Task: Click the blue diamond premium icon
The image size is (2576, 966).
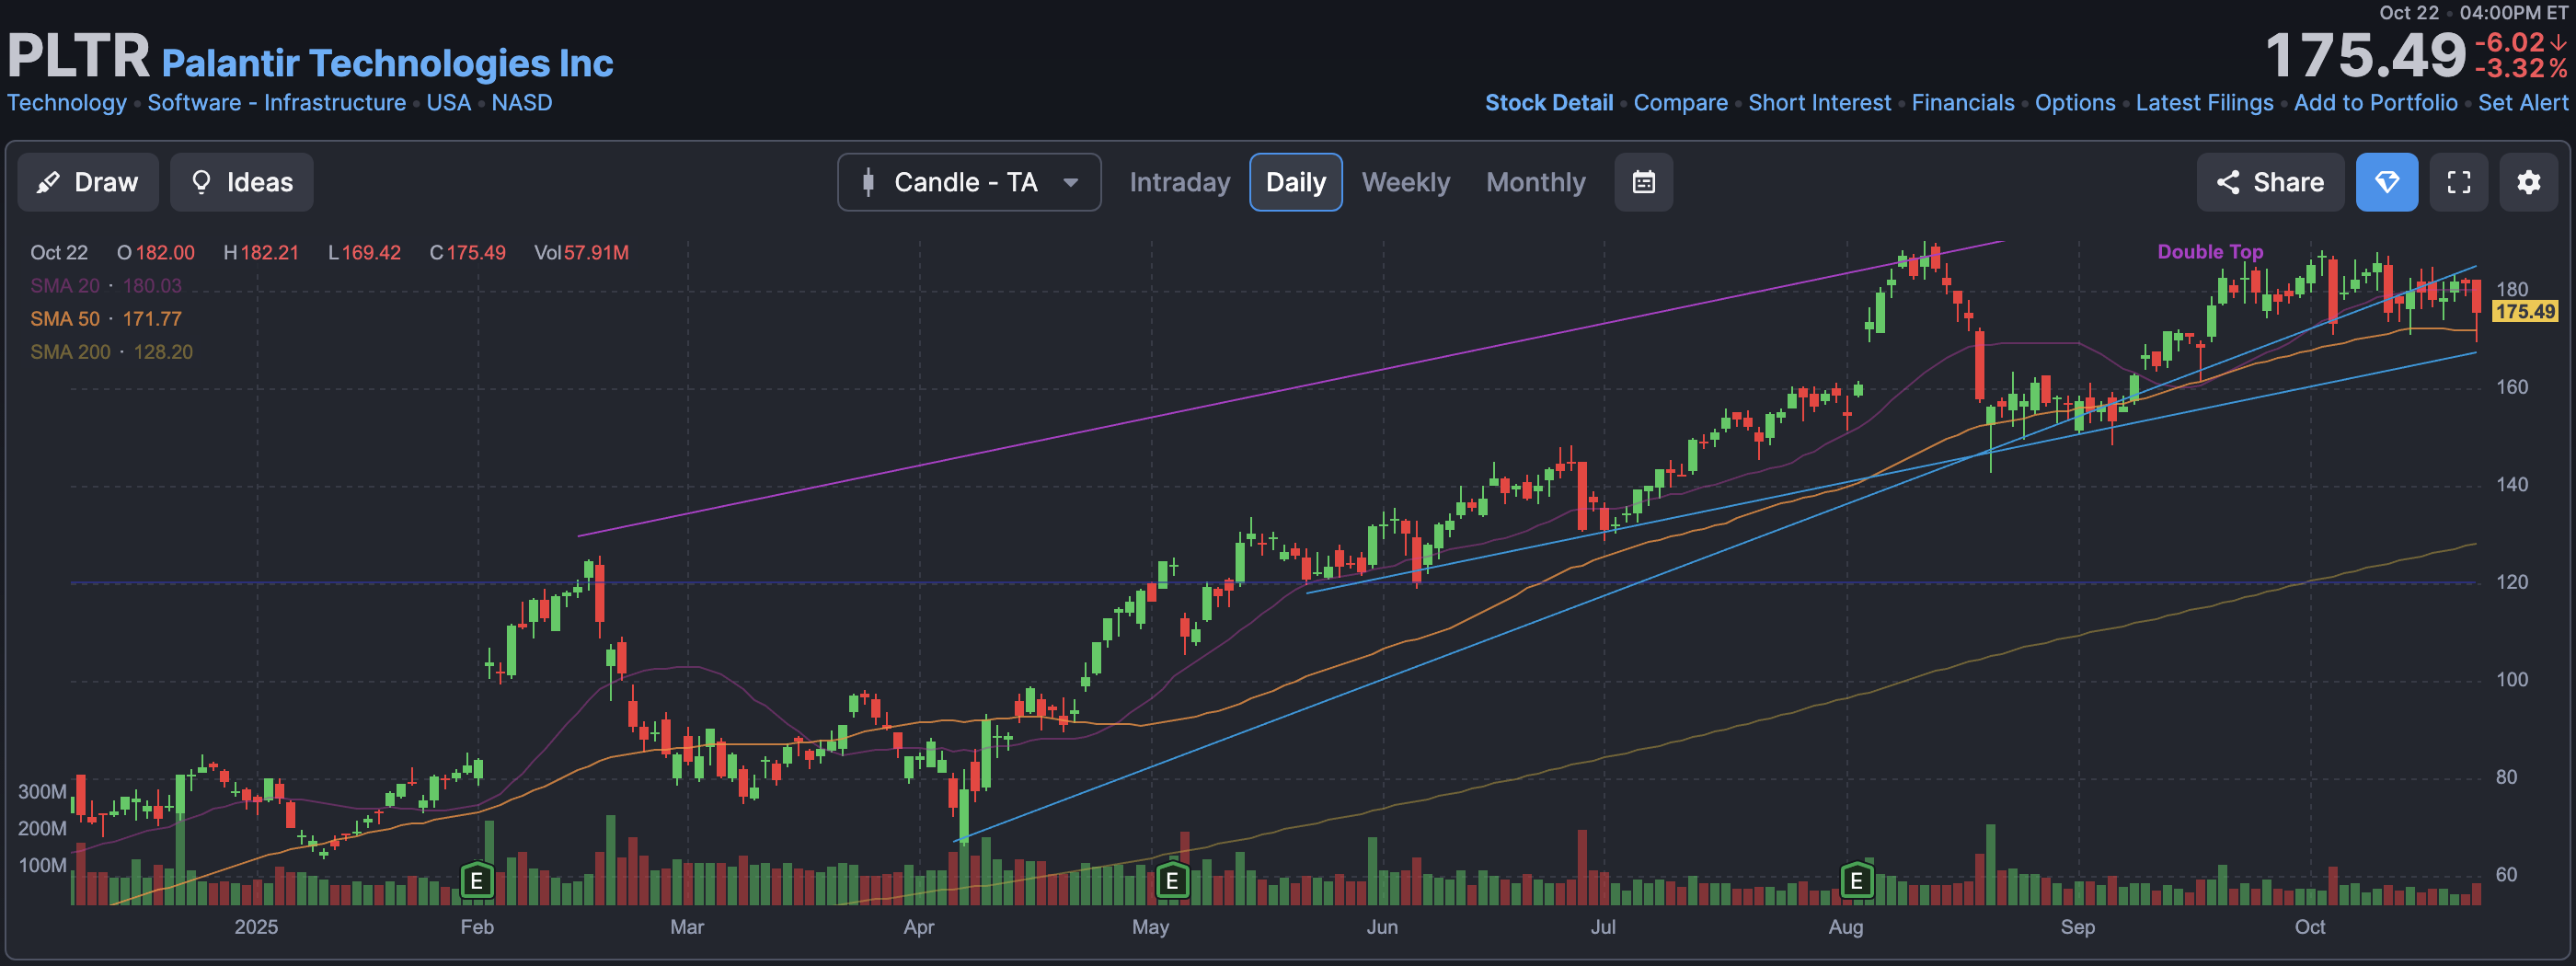Action: (2386, 182)
